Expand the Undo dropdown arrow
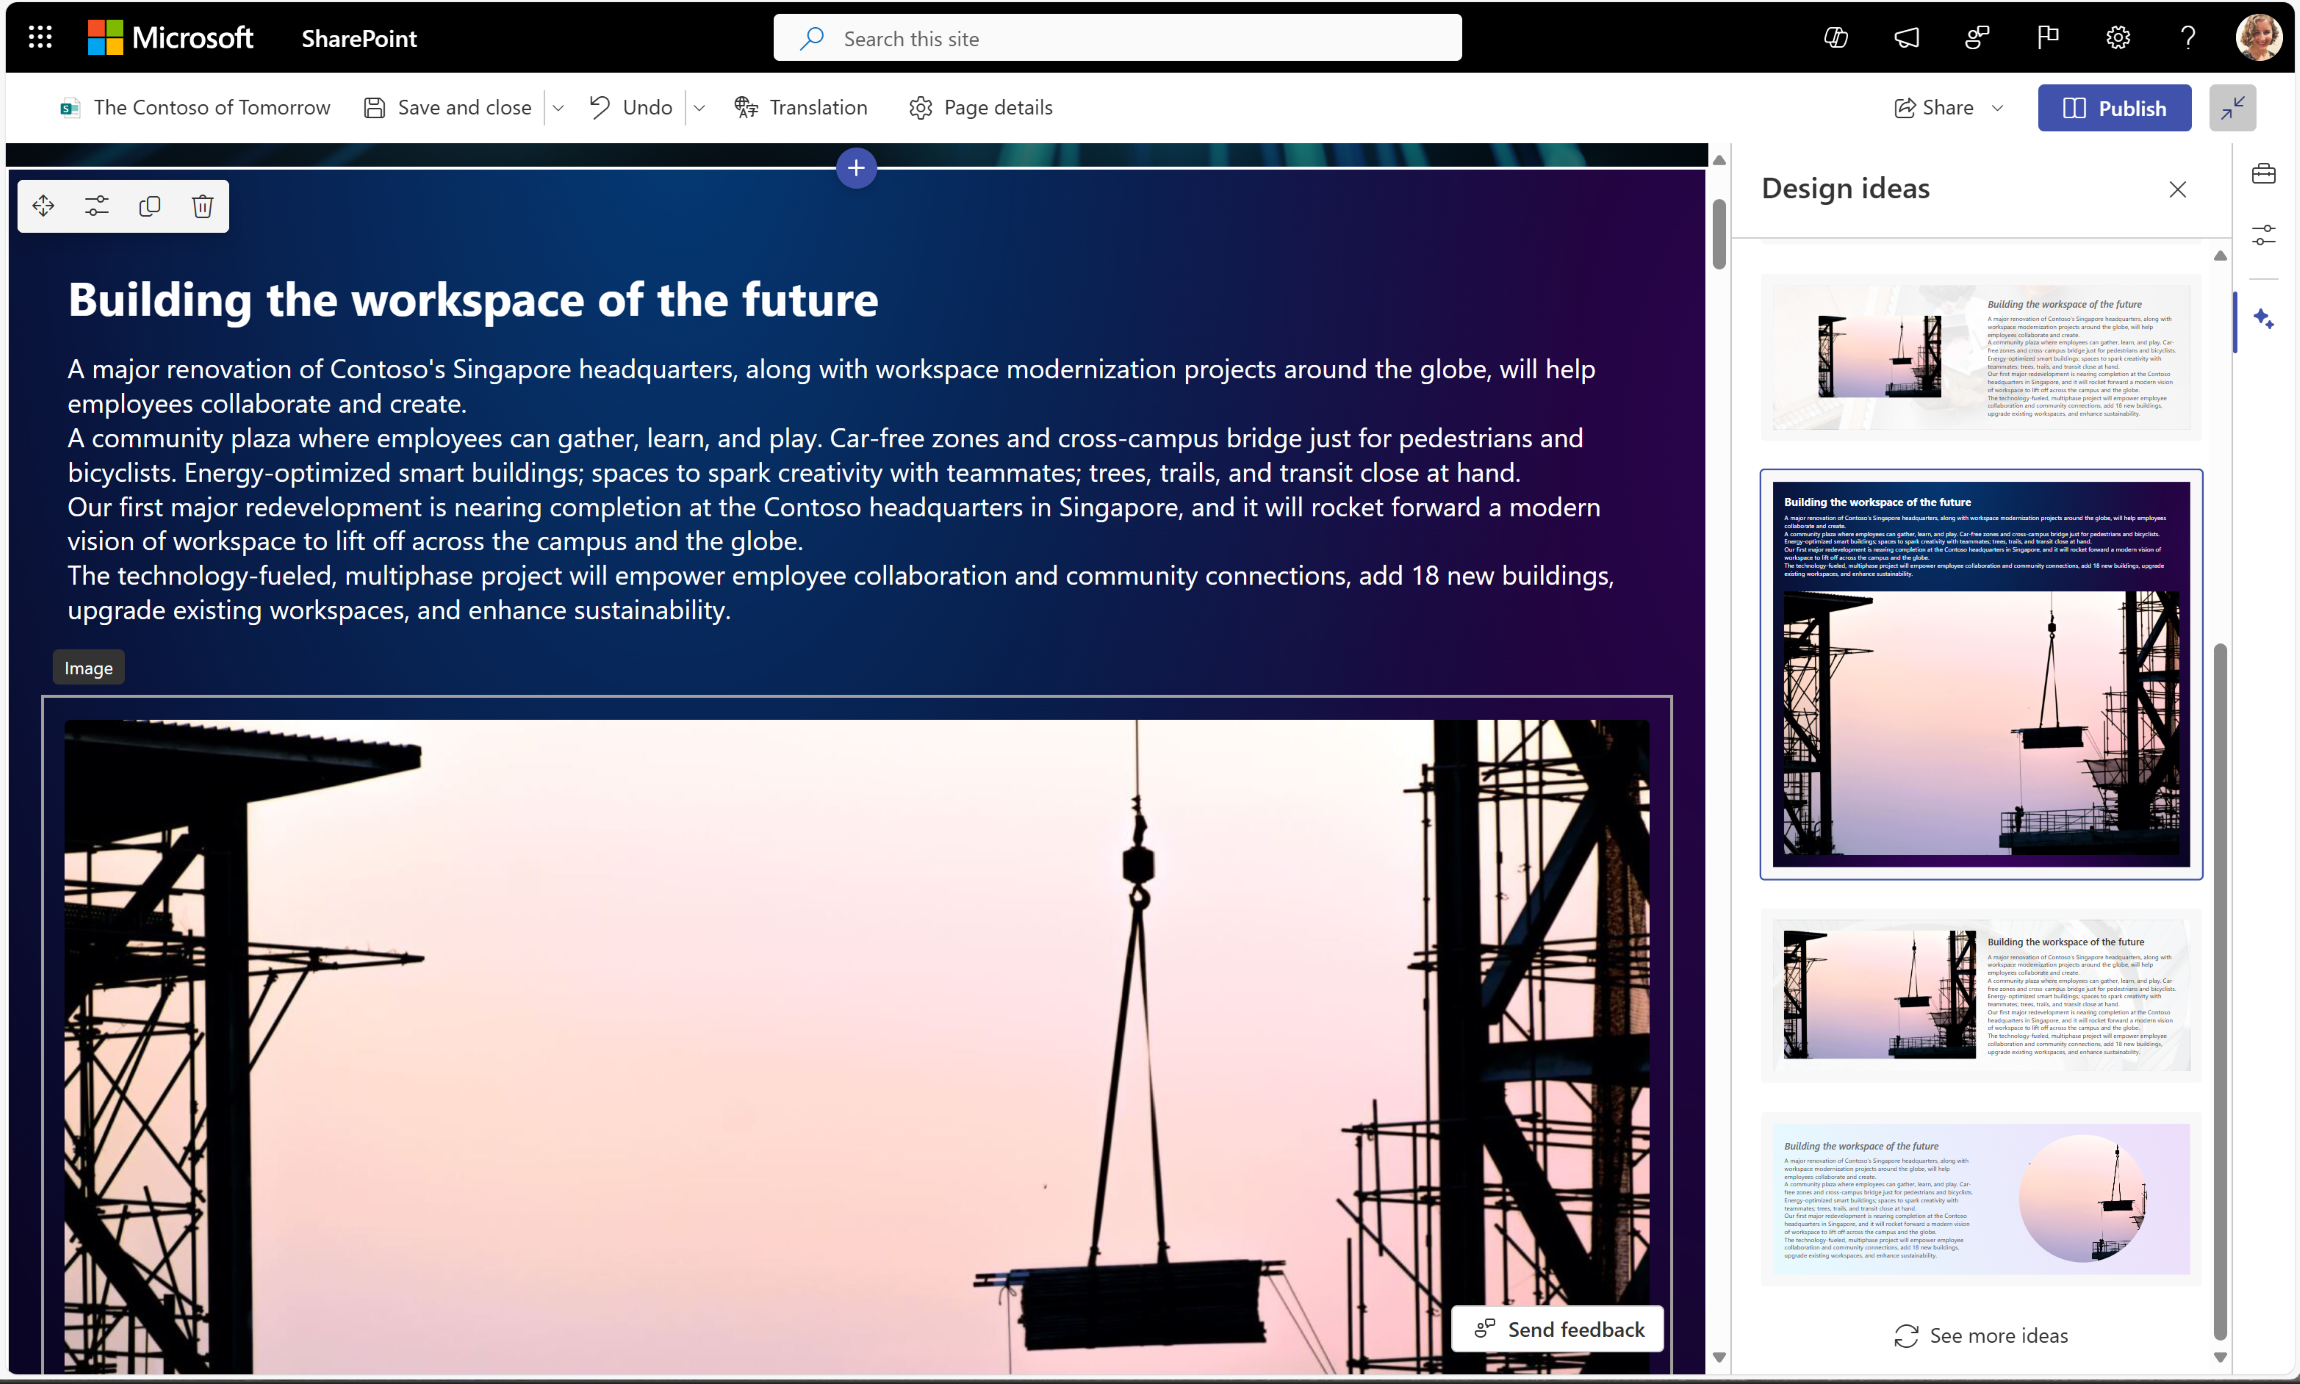Viewport: 2300px width, 1384px height. point(698,107)
